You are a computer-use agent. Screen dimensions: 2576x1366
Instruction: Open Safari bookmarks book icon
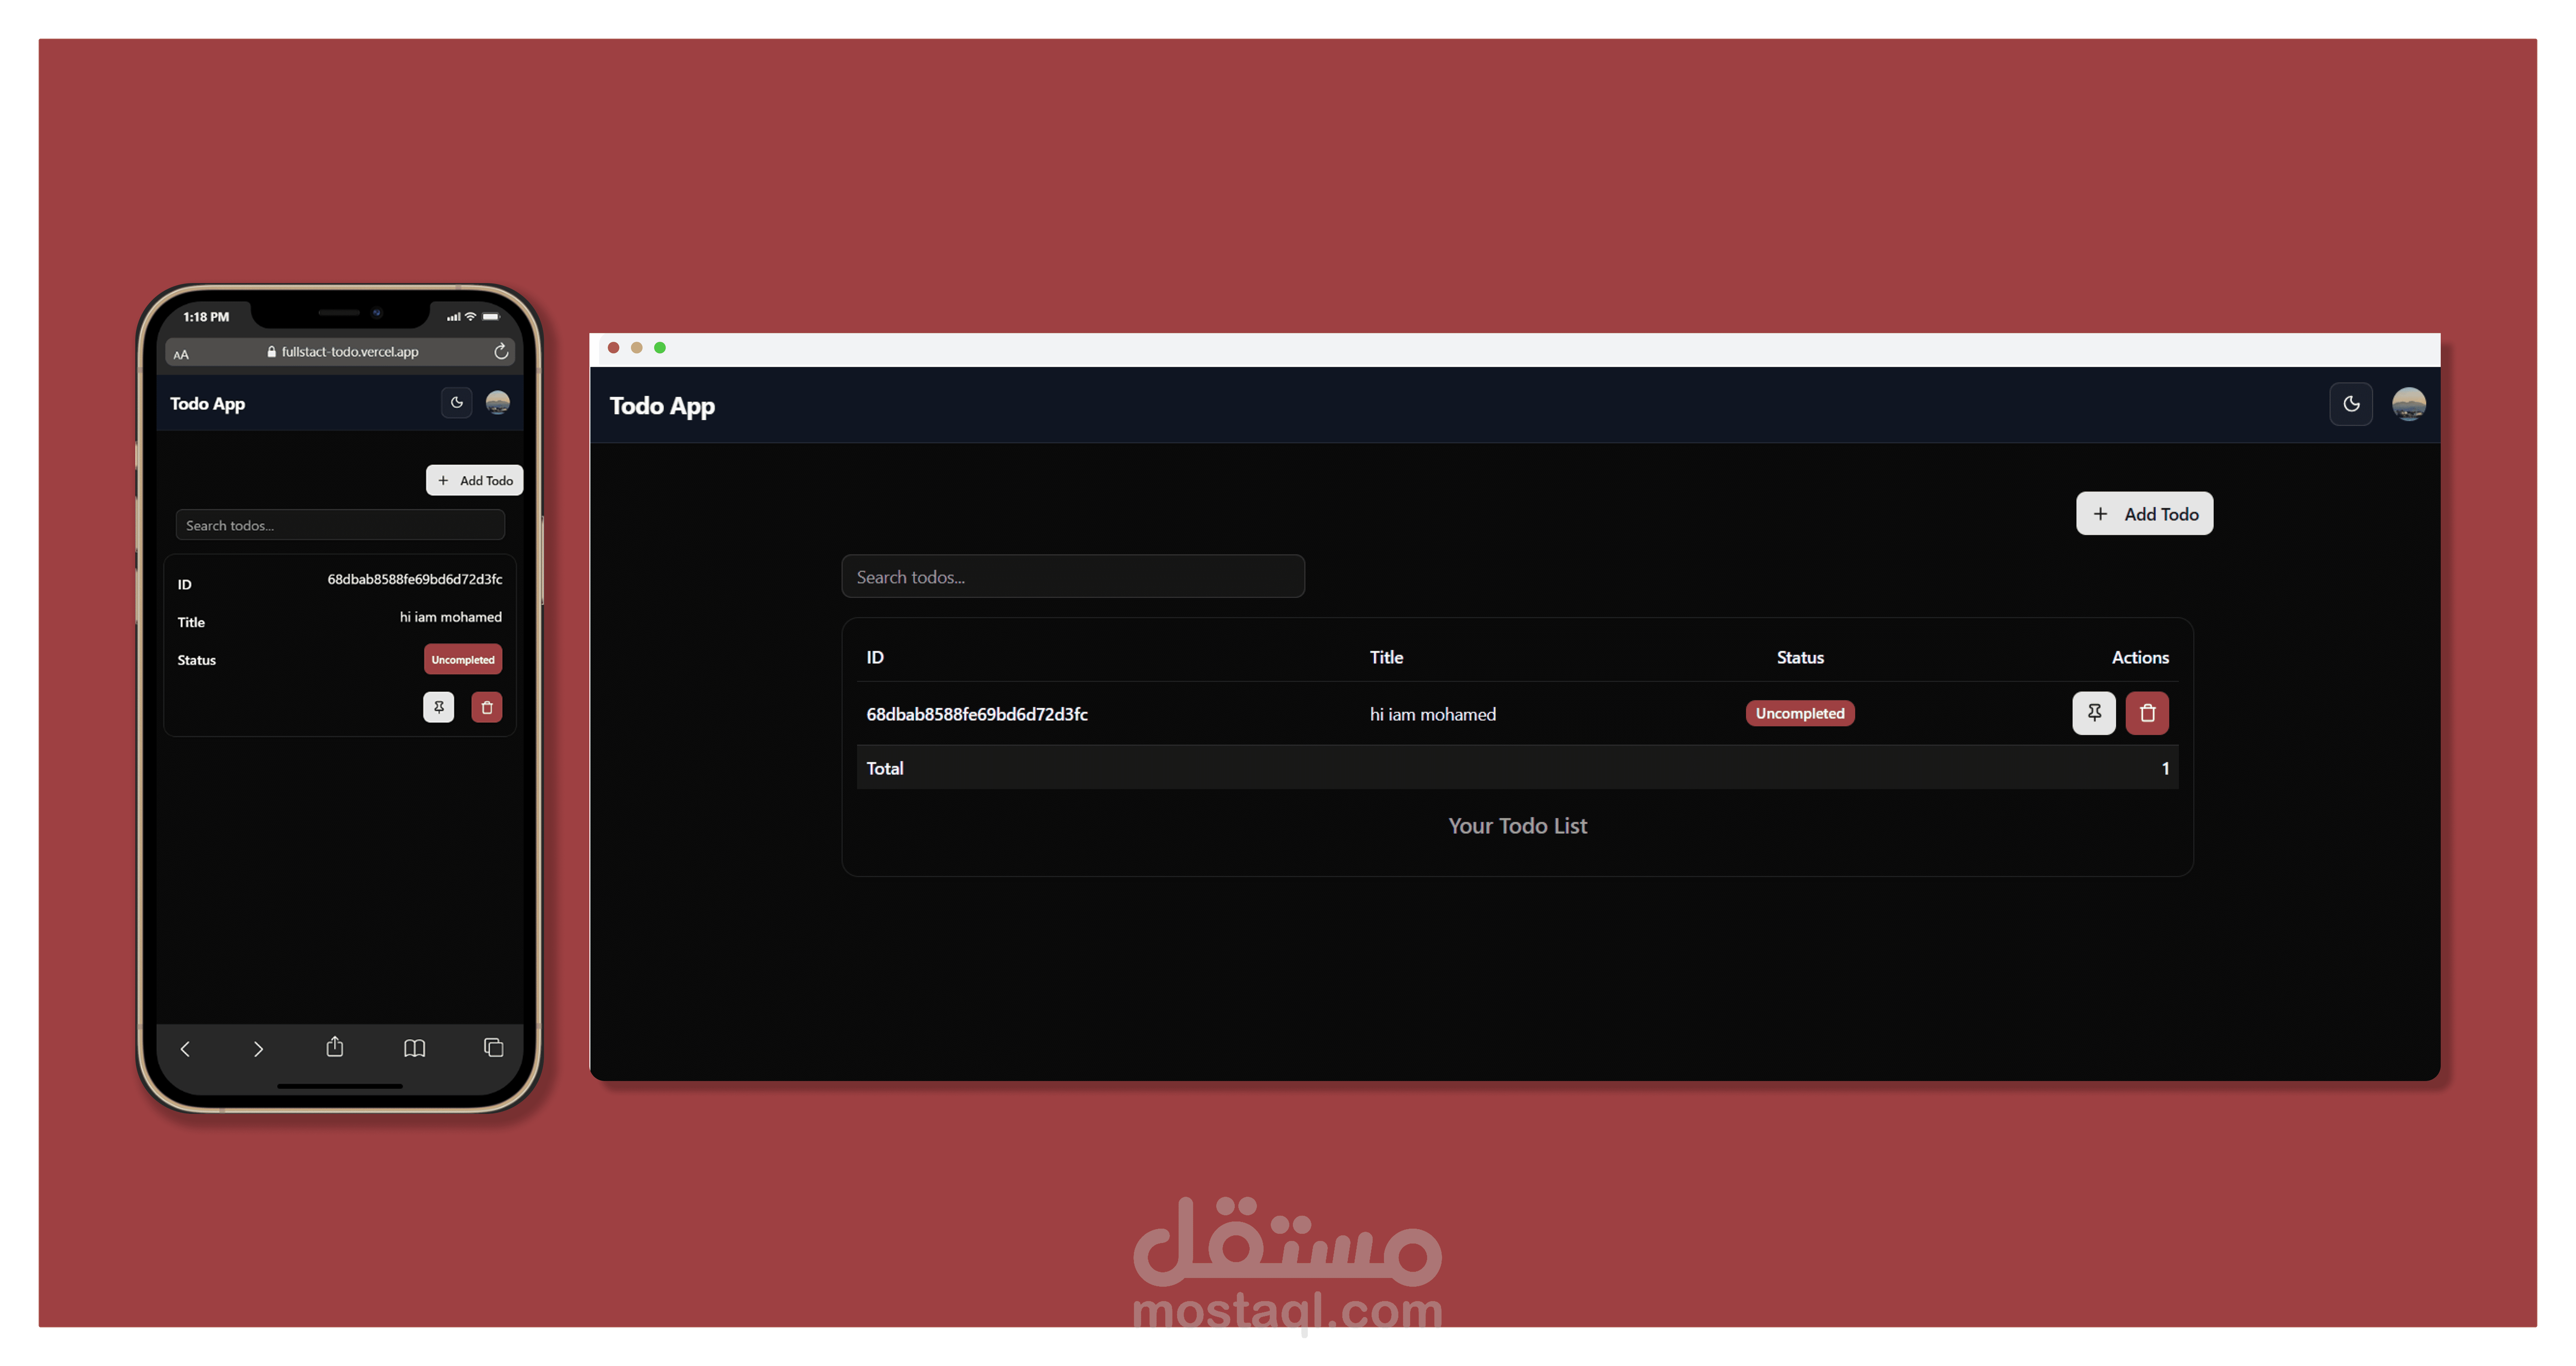click(x=414, y=1048)
